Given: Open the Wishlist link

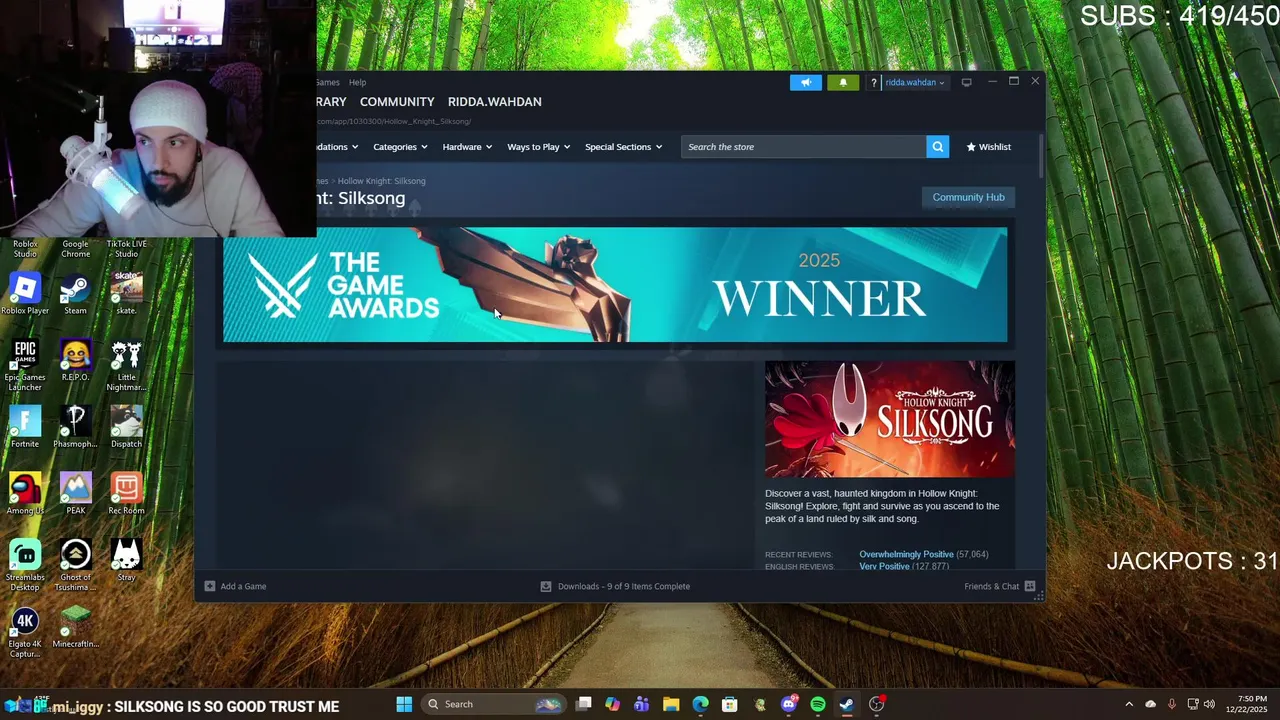Looking at the screenshot, I should tap(988, 147).
